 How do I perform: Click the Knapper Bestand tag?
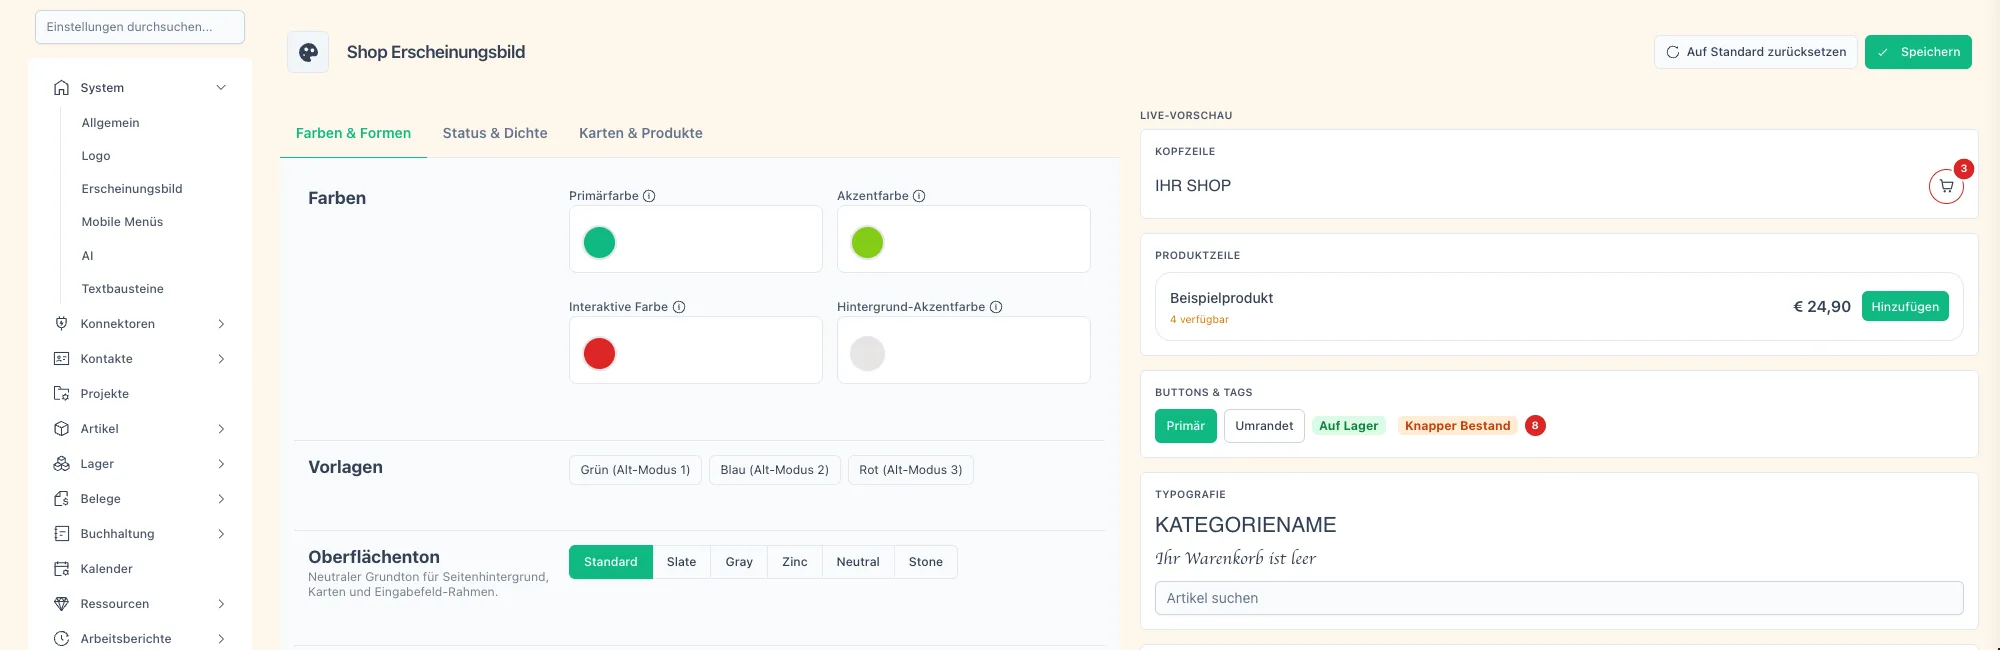tap(1457, 426)
